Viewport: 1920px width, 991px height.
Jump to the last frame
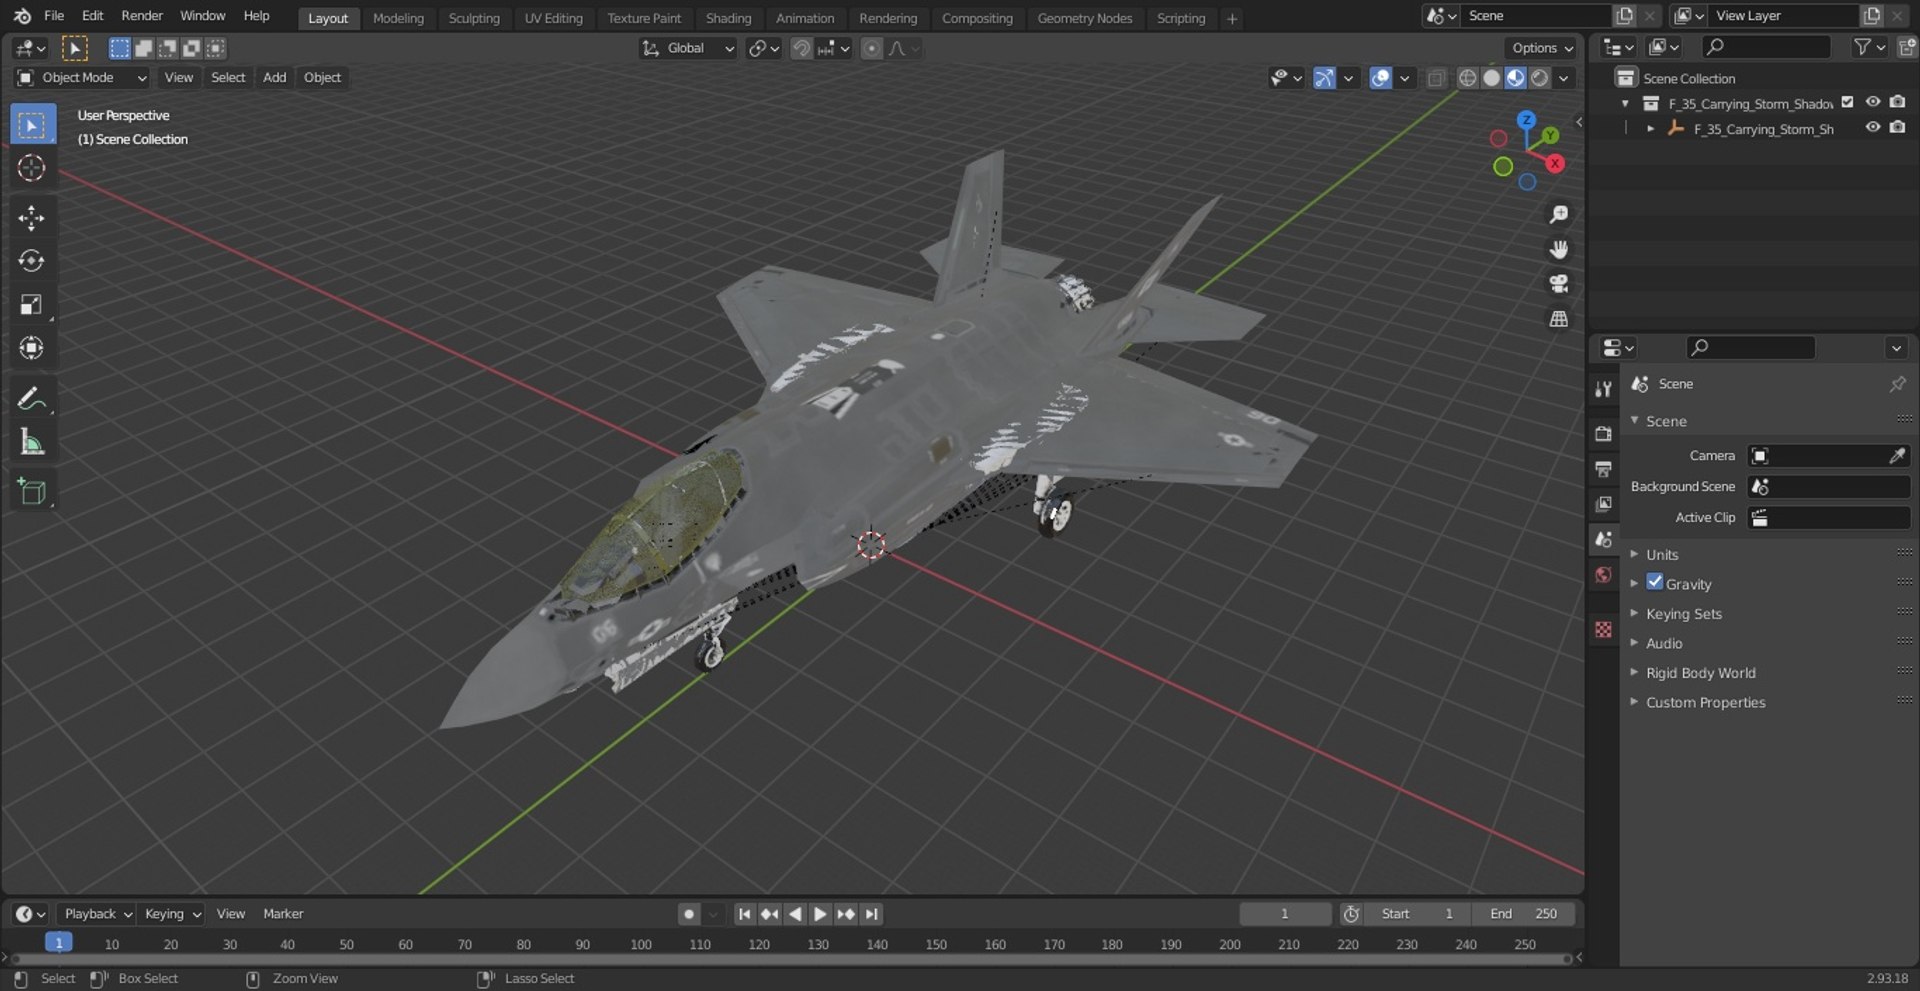pos(872,914)
